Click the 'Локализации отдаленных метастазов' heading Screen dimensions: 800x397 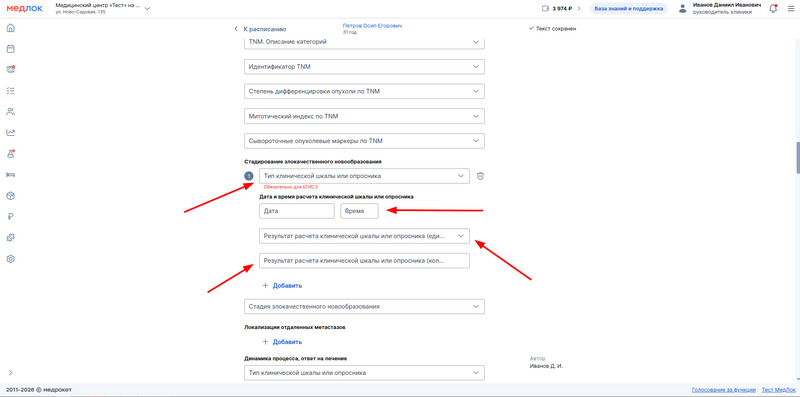click(x=294, y=327)
